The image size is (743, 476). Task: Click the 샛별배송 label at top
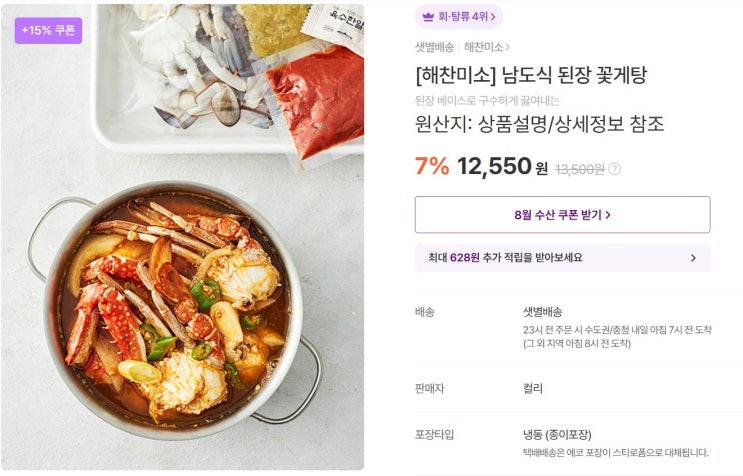click(435, 47)
